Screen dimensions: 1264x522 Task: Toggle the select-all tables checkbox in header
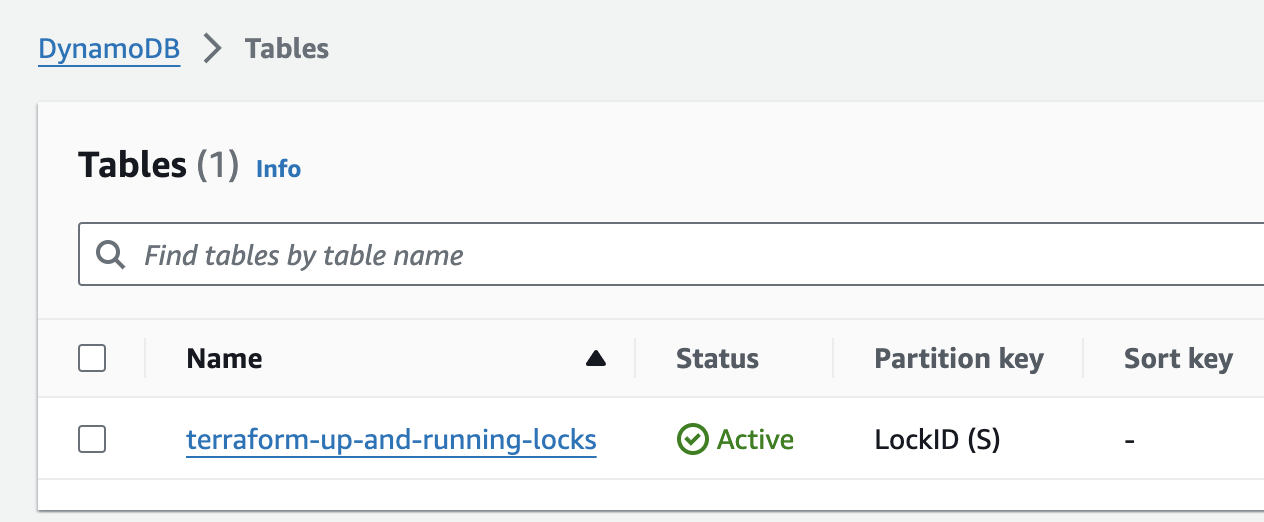click(92, 358)
